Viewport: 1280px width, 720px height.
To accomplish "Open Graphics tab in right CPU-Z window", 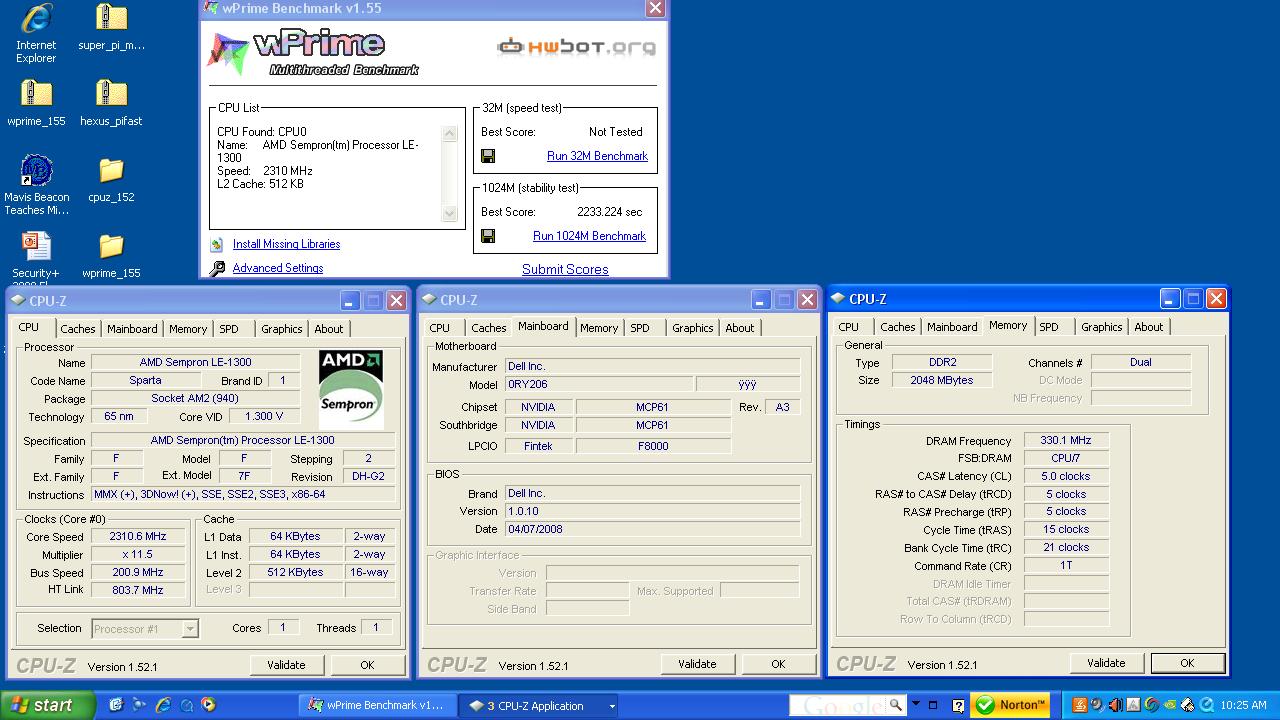I will click(x=1101, y=327).
